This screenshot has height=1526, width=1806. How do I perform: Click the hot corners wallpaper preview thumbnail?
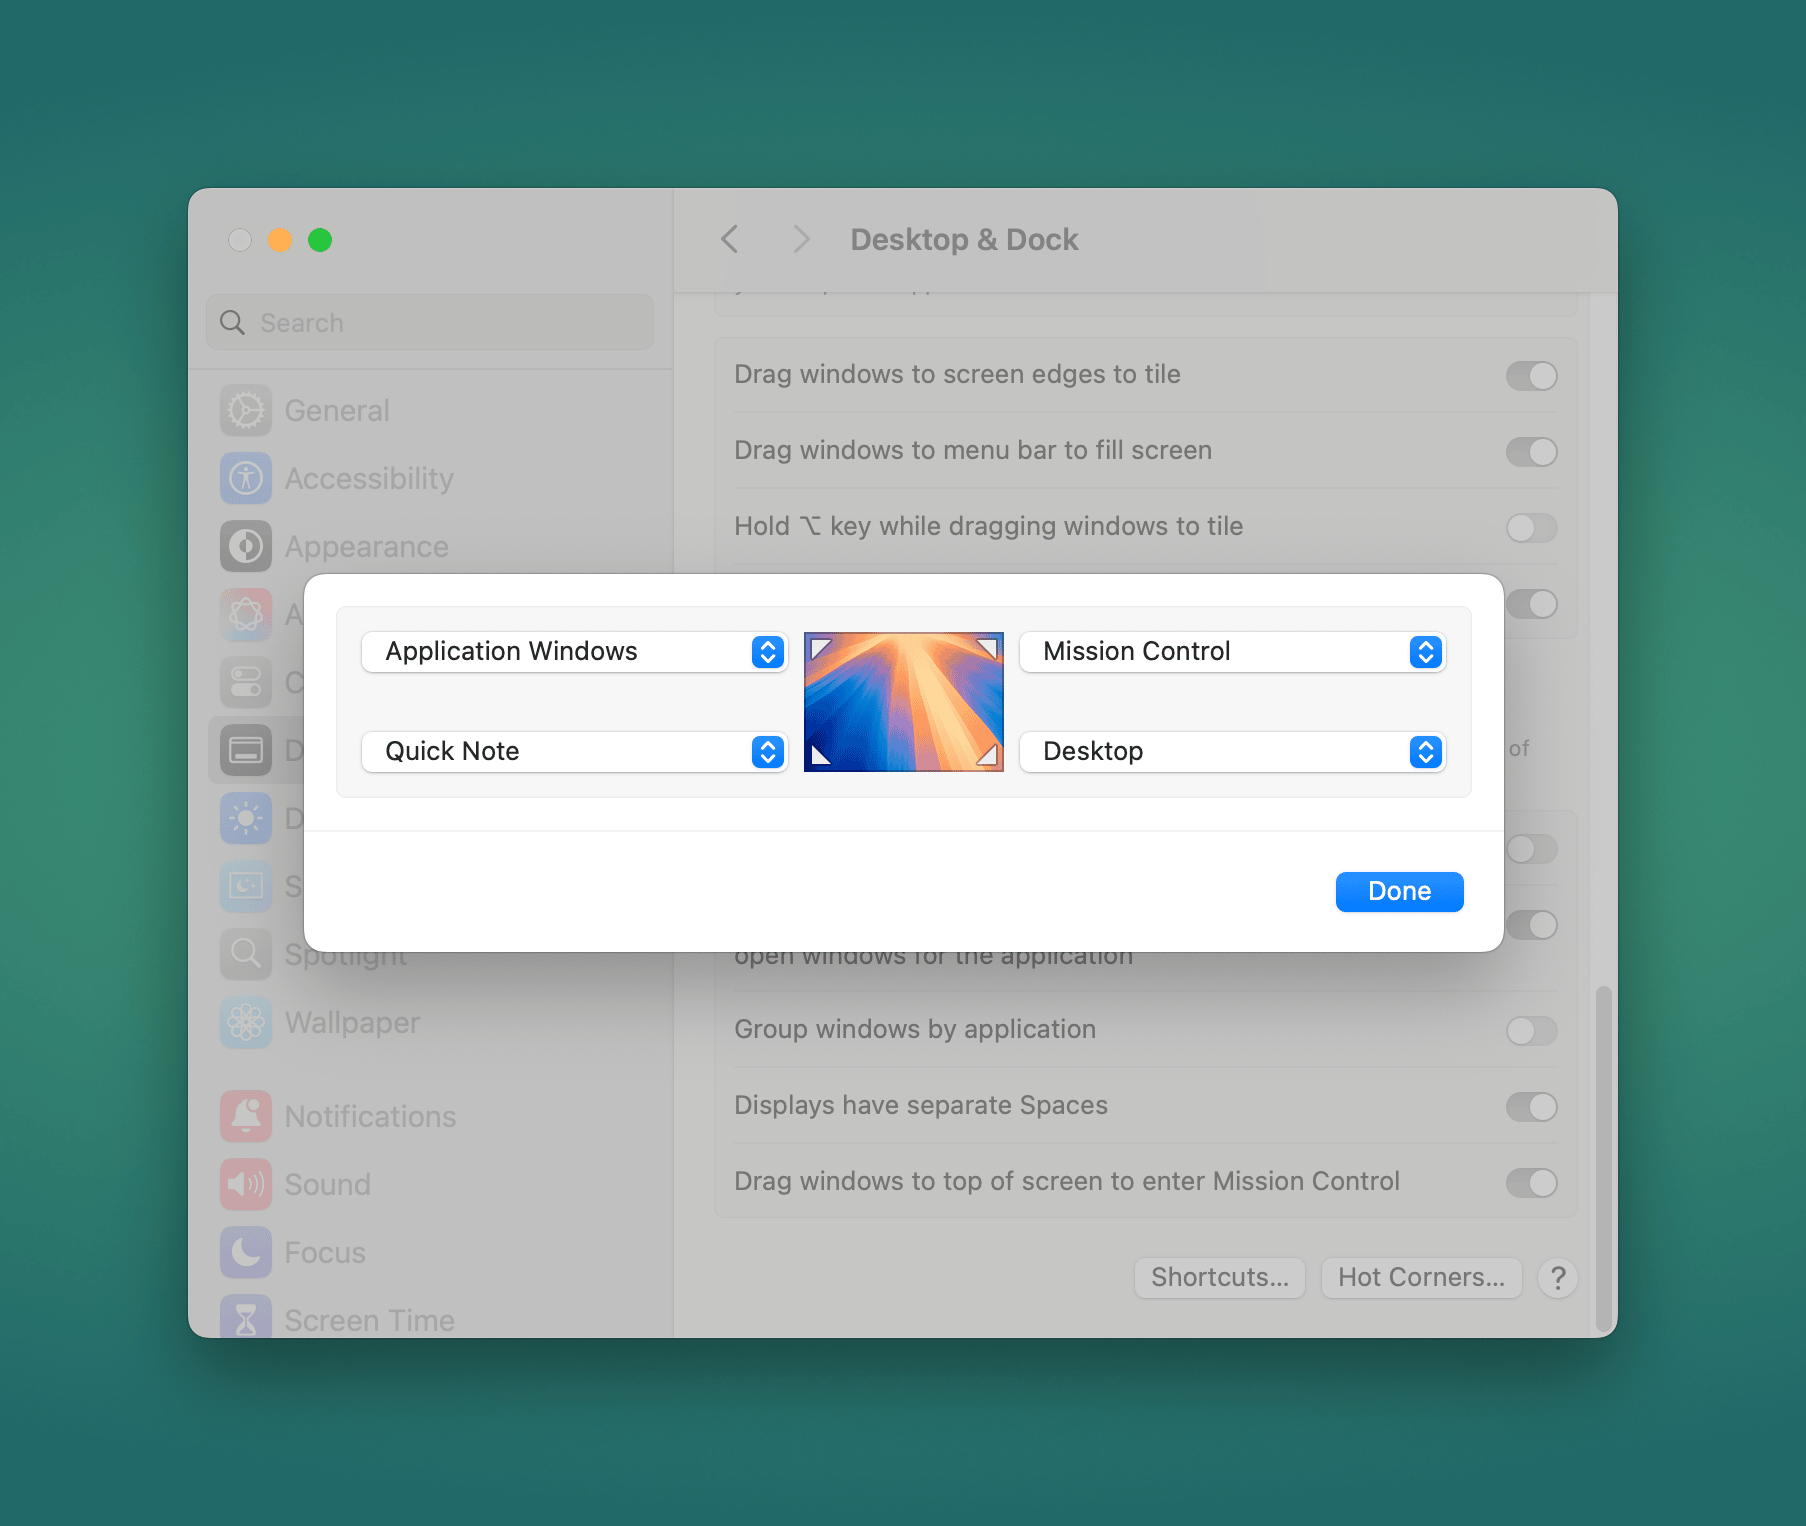[903, 702]
